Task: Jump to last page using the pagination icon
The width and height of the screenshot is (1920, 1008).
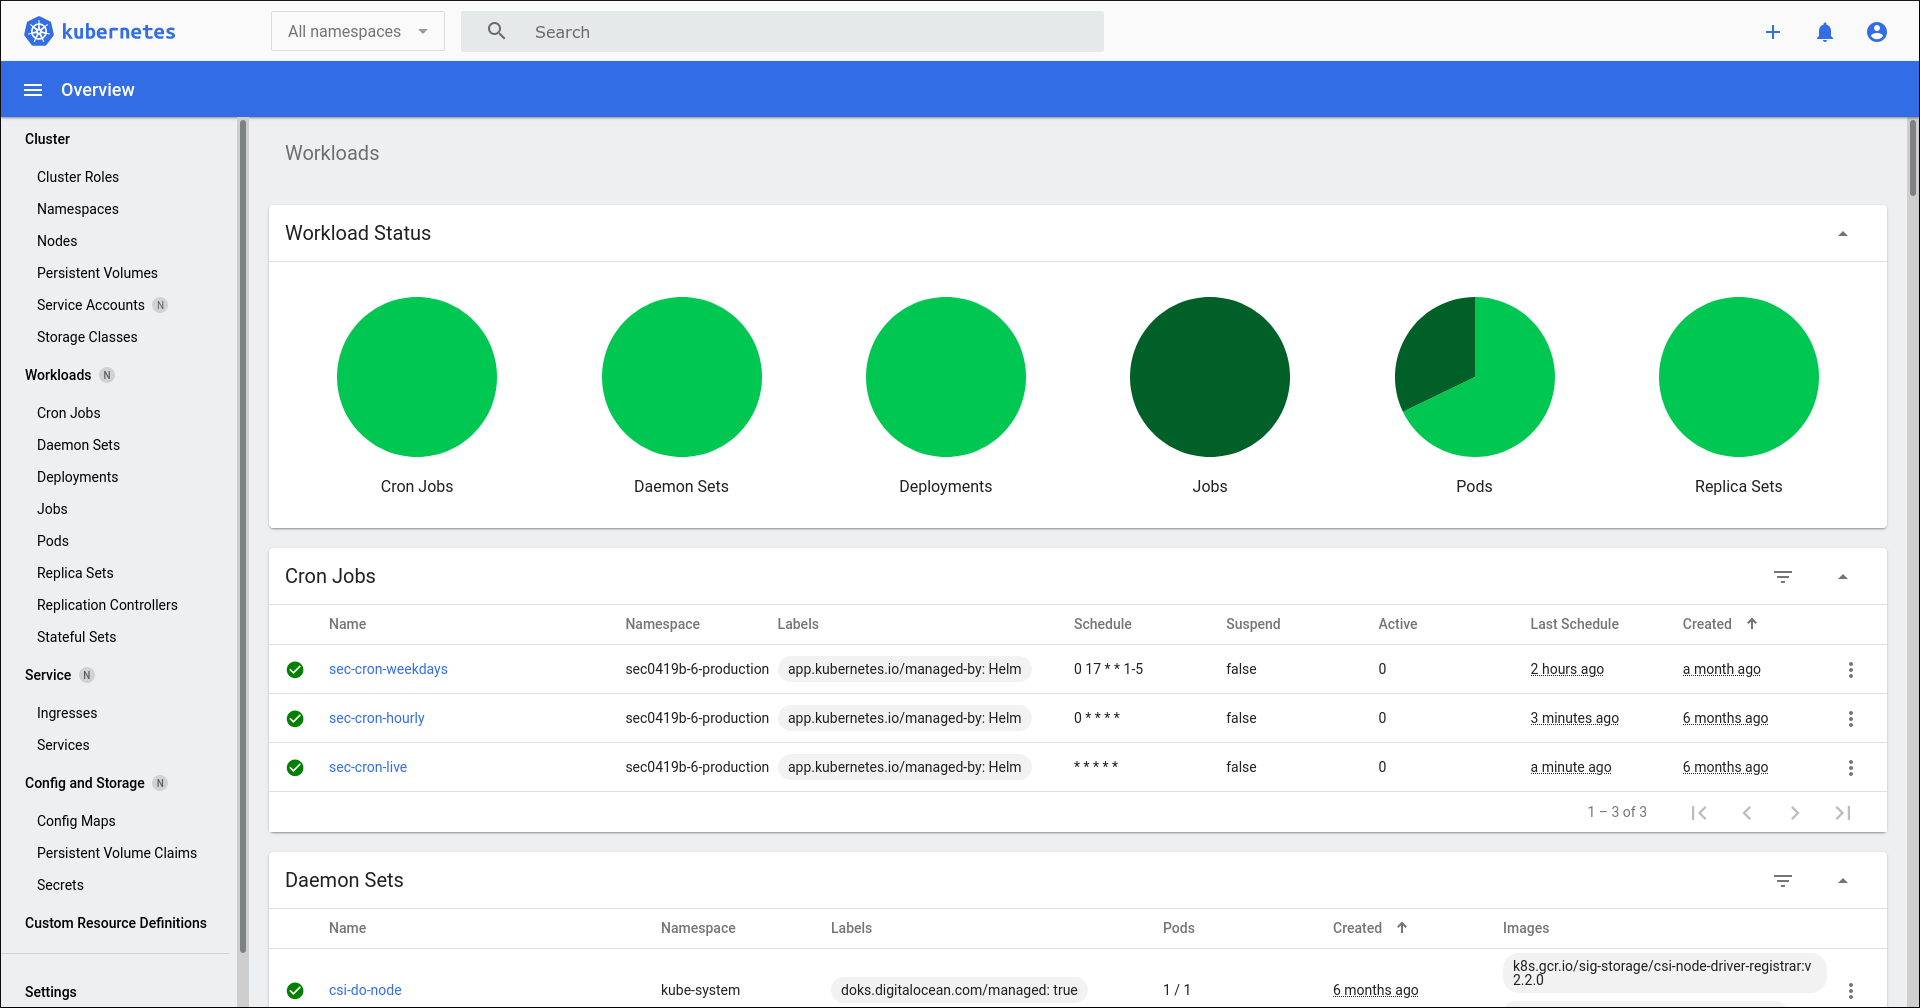Action: 1843,812
